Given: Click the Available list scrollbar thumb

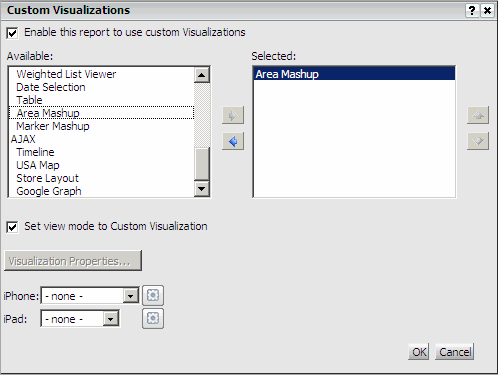Looking at the screenshot, I should [x=202, y=164].
